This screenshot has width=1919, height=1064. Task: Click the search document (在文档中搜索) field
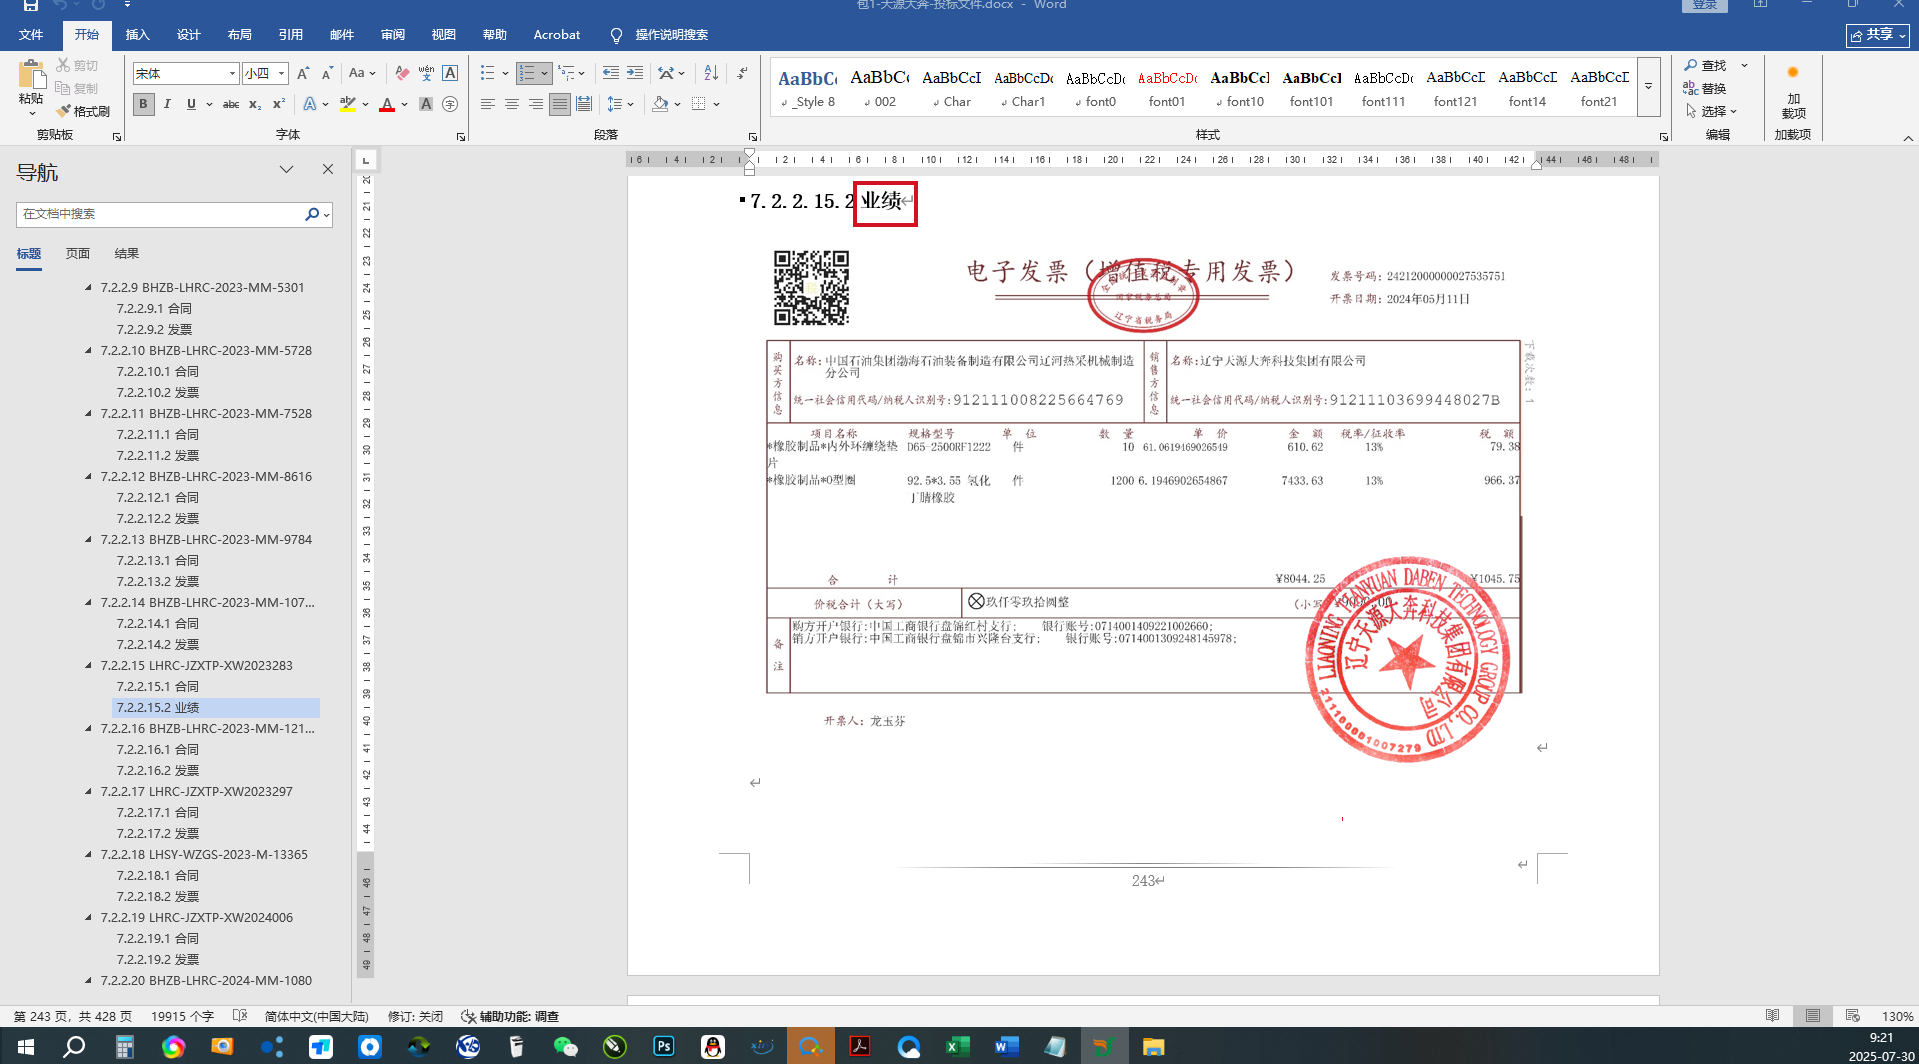[160, 214]
